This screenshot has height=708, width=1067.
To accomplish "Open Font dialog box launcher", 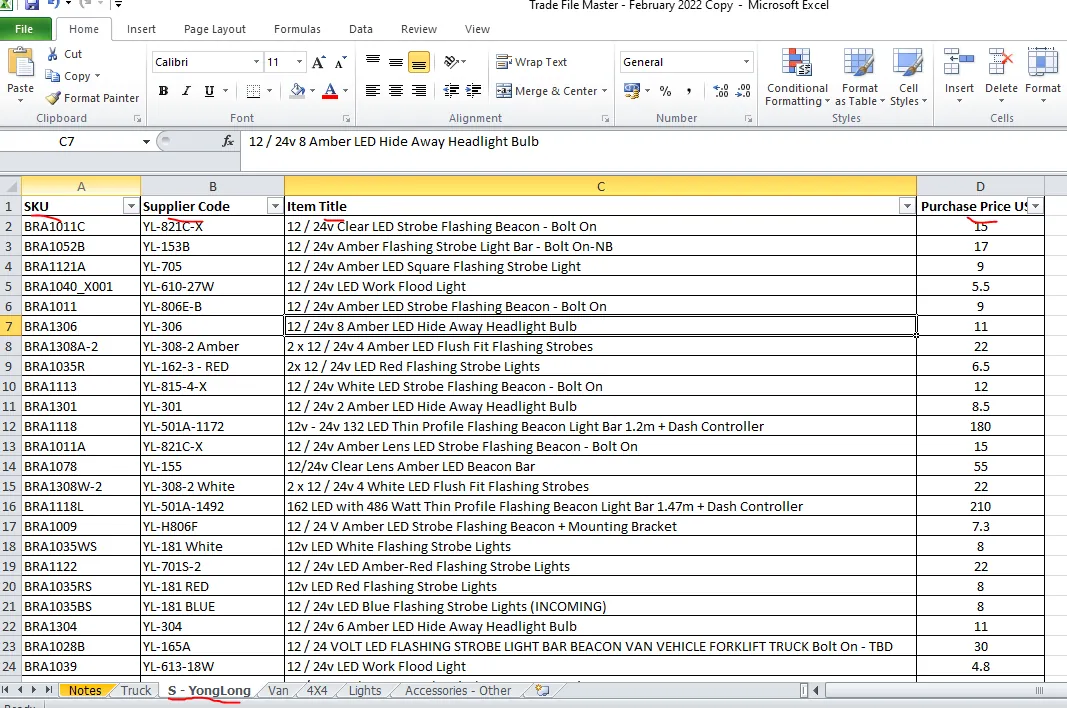I will 346,118.
